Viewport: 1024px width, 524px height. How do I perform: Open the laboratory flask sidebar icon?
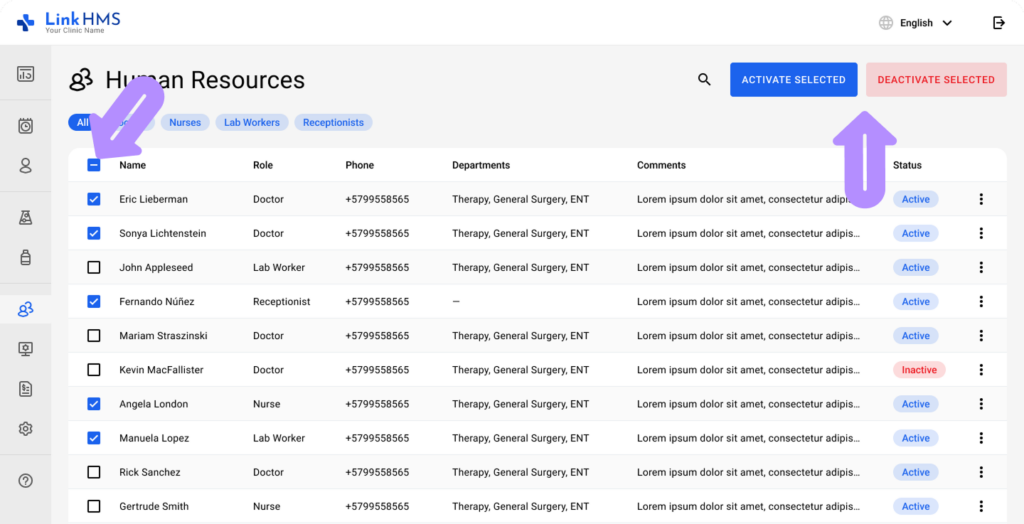pyautogui.click(x=25, y=218)
